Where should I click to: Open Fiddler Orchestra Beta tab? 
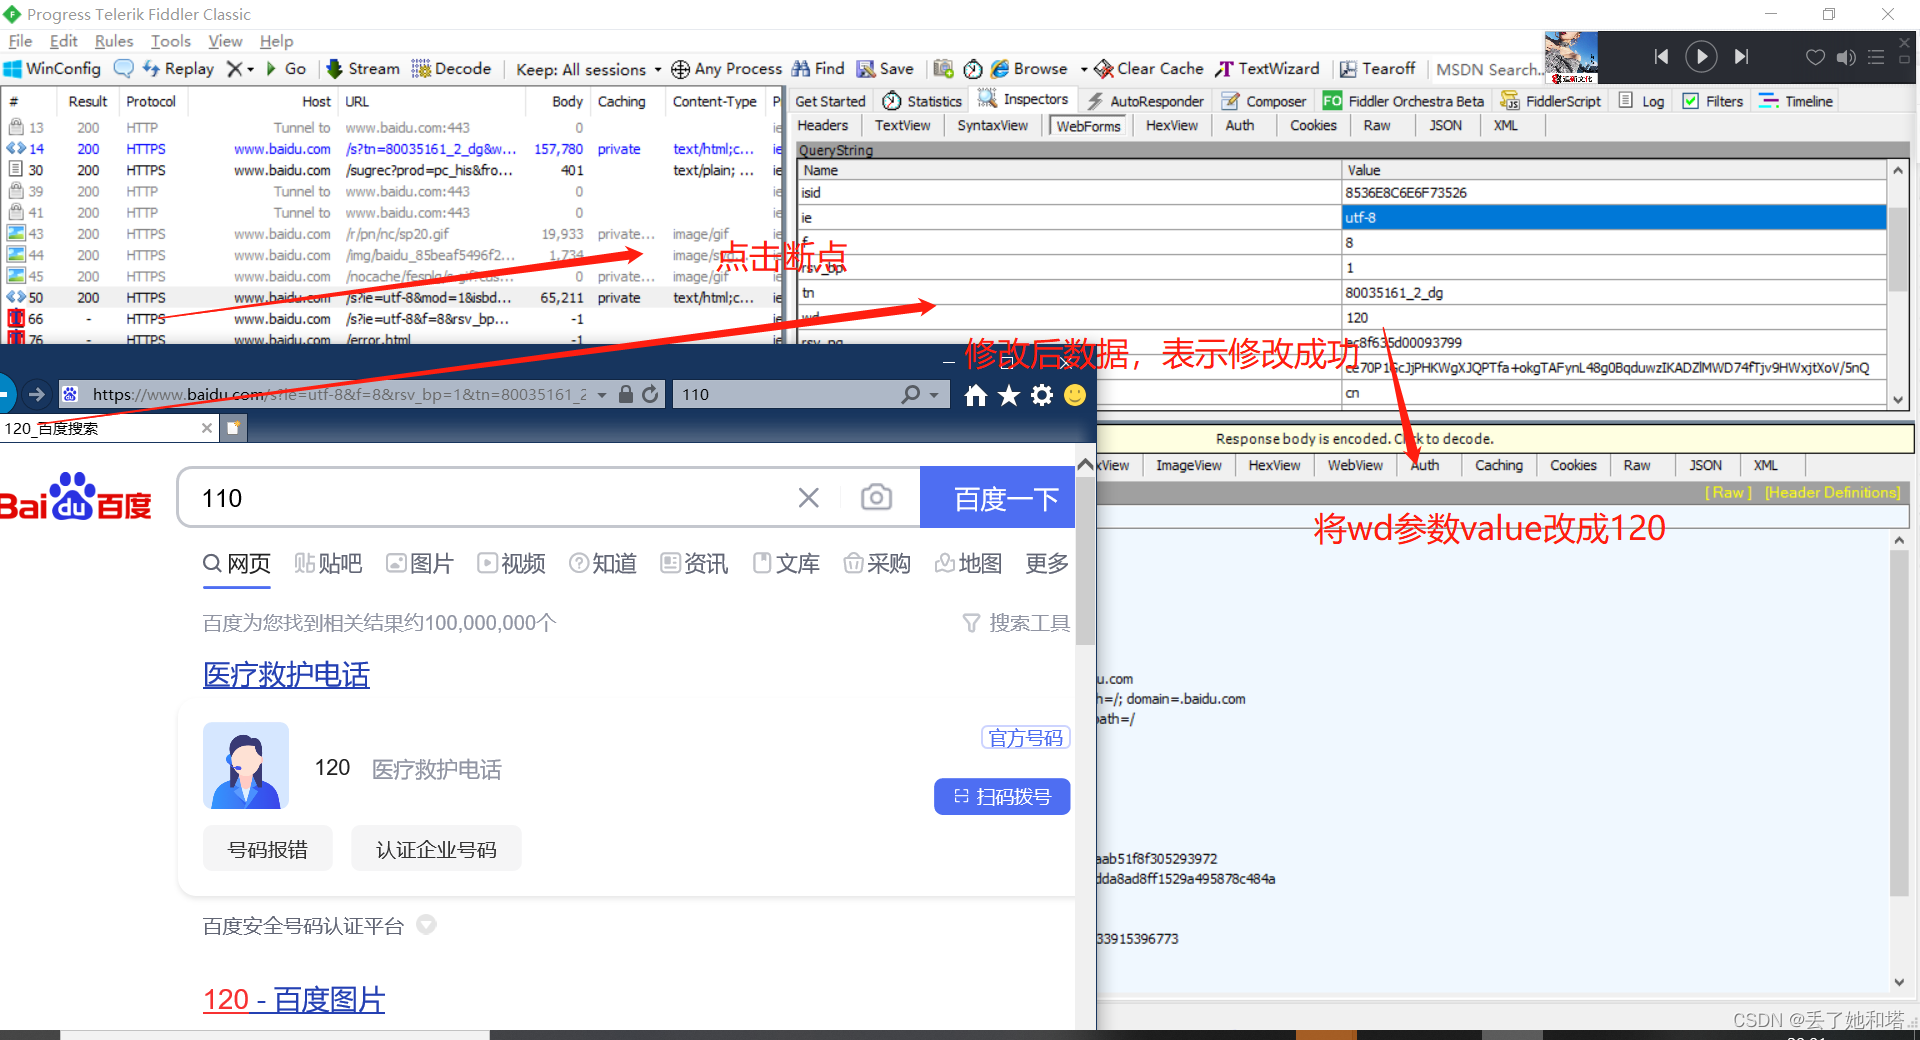click(x=1403, y=101)
